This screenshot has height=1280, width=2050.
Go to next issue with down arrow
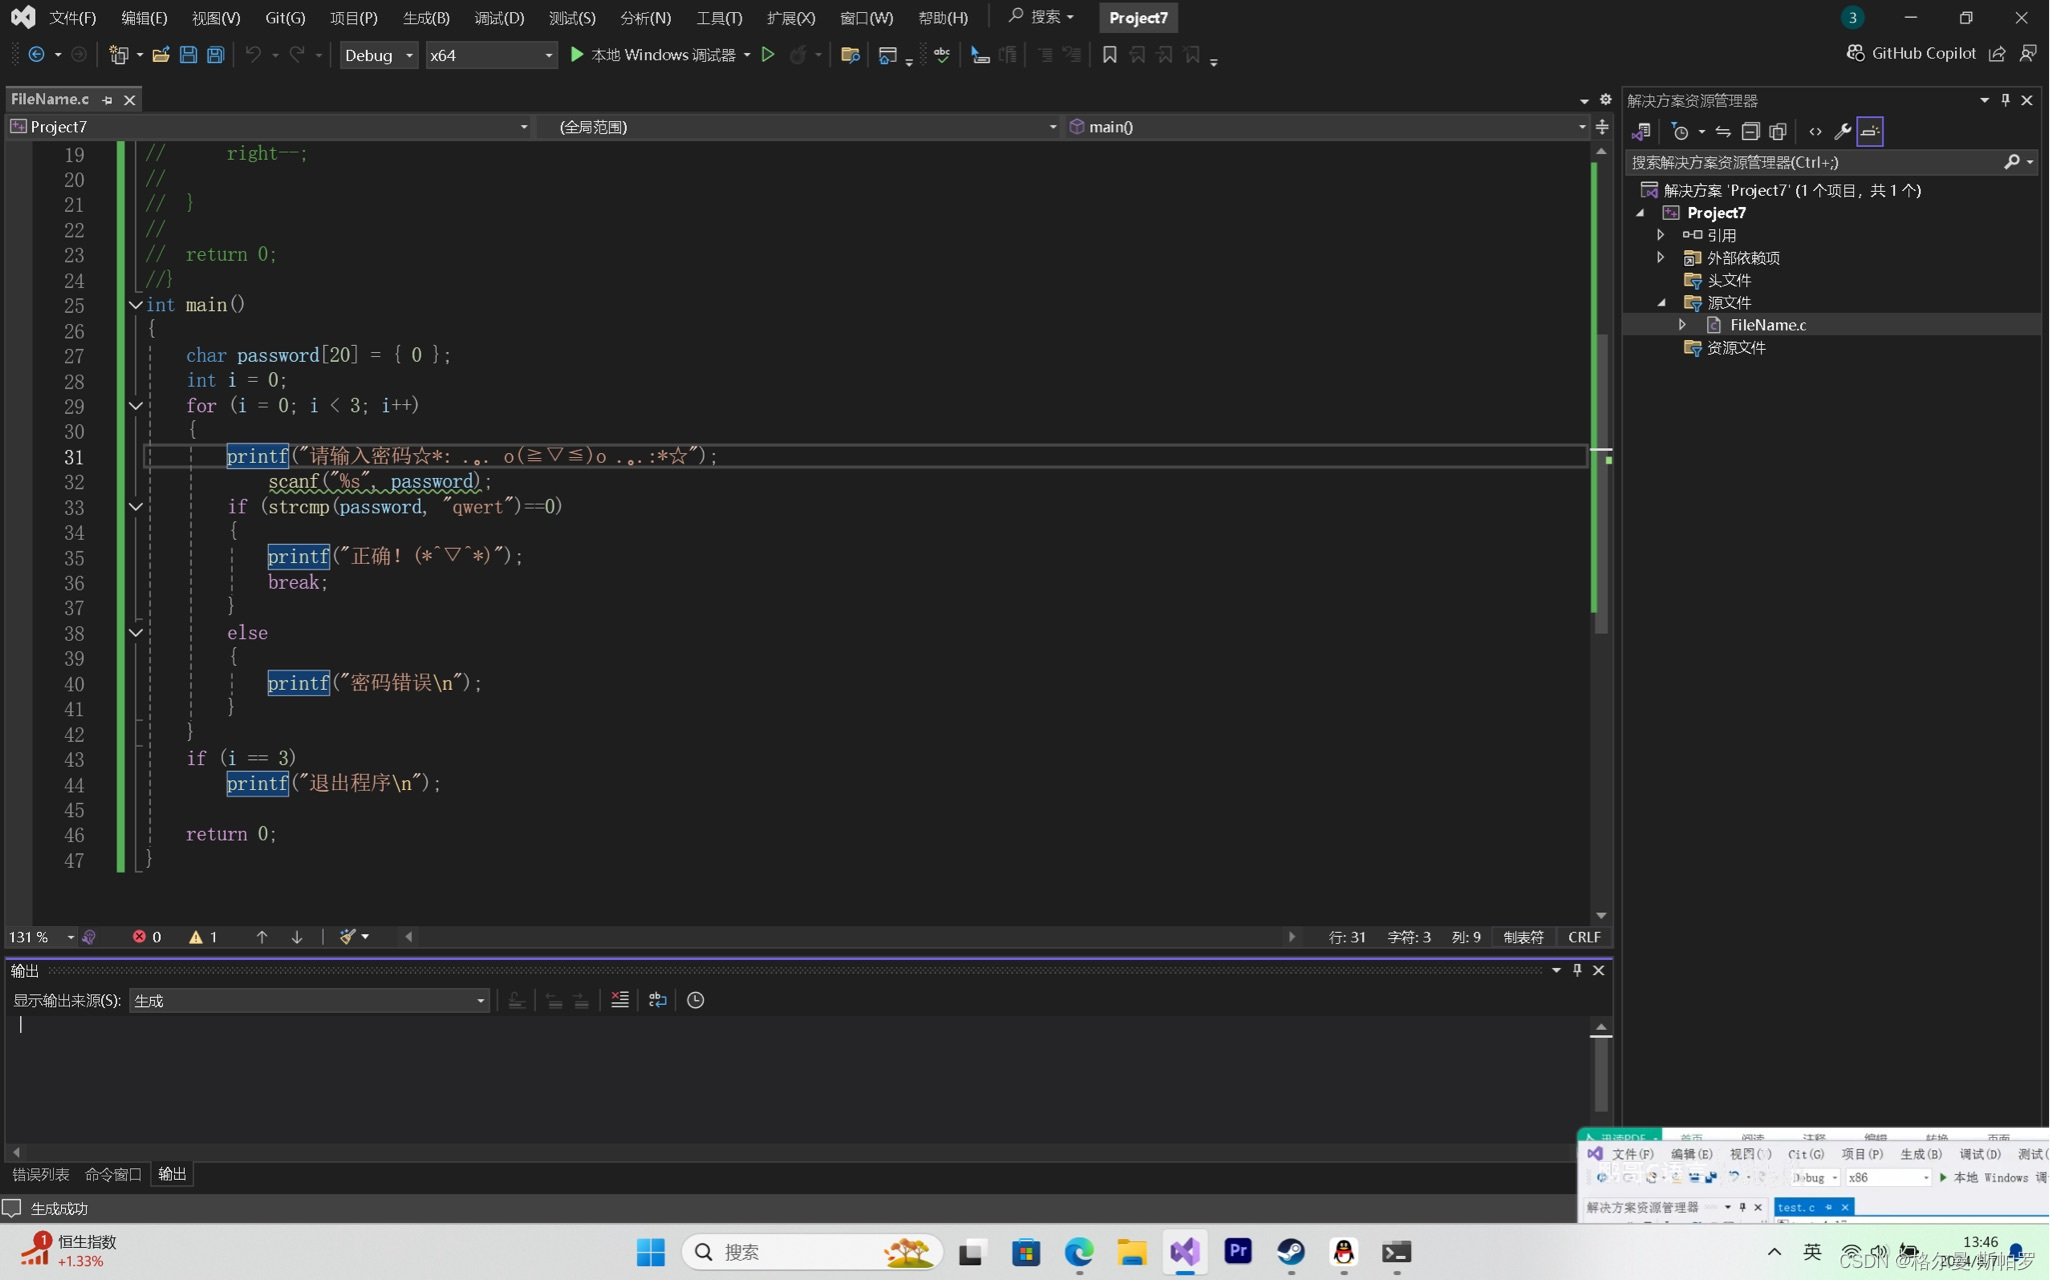point(297,937)
